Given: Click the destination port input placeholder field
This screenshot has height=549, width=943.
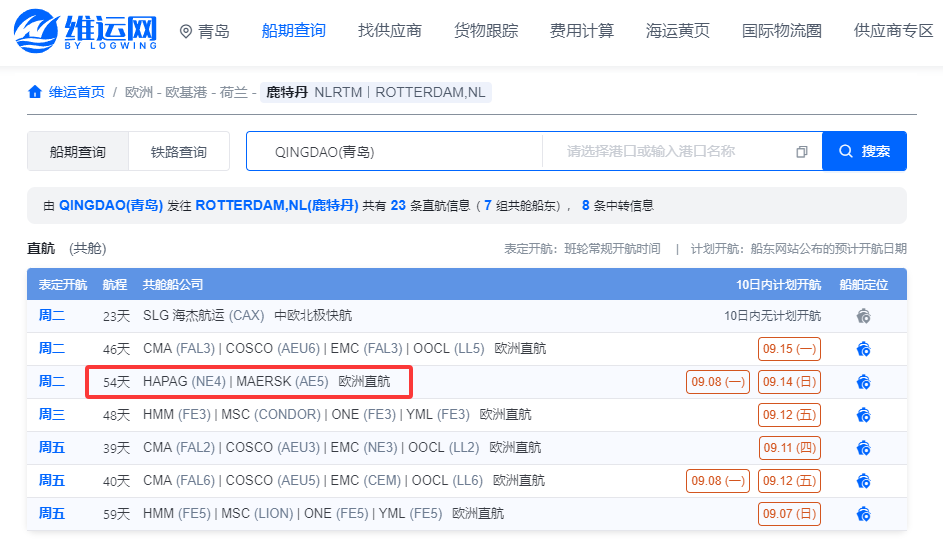Looking at the screenshot, I should click(x=668, y=152).
